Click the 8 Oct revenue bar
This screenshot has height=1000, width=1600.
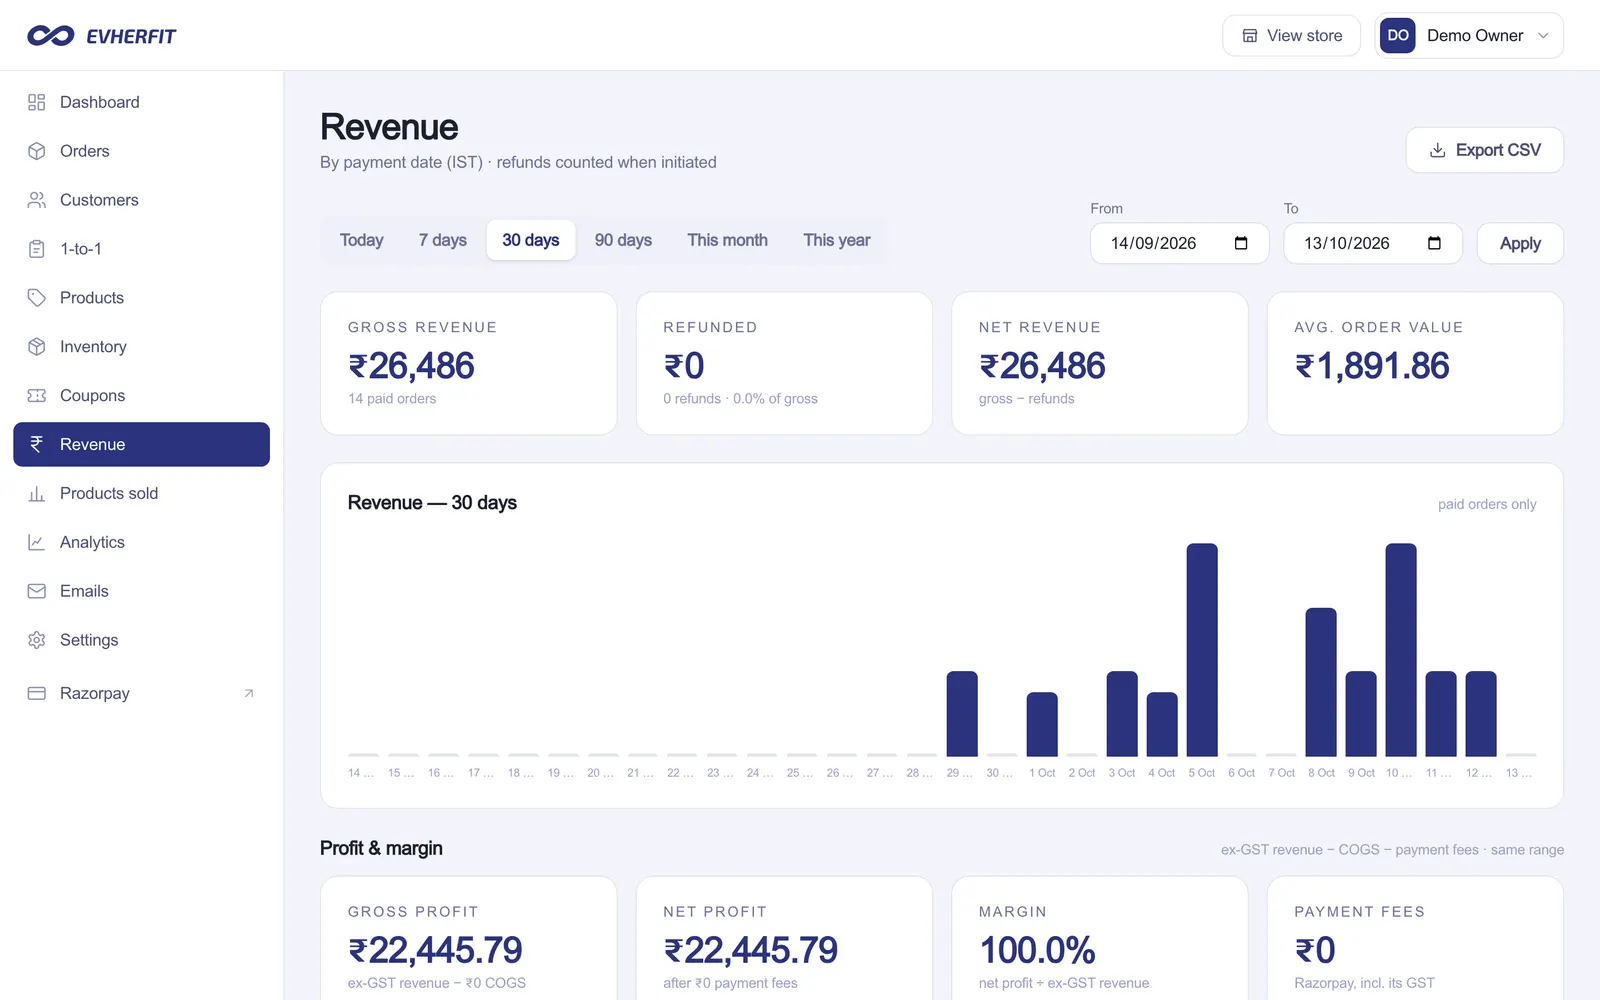[1321, 682]
